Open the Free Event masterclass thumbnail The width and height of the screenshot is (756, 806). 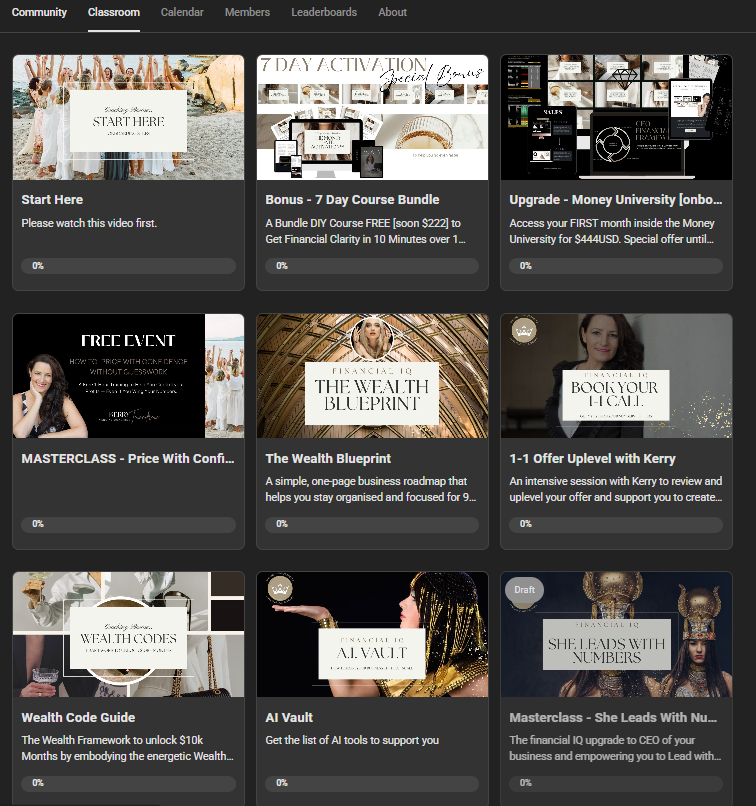(128, 376)
